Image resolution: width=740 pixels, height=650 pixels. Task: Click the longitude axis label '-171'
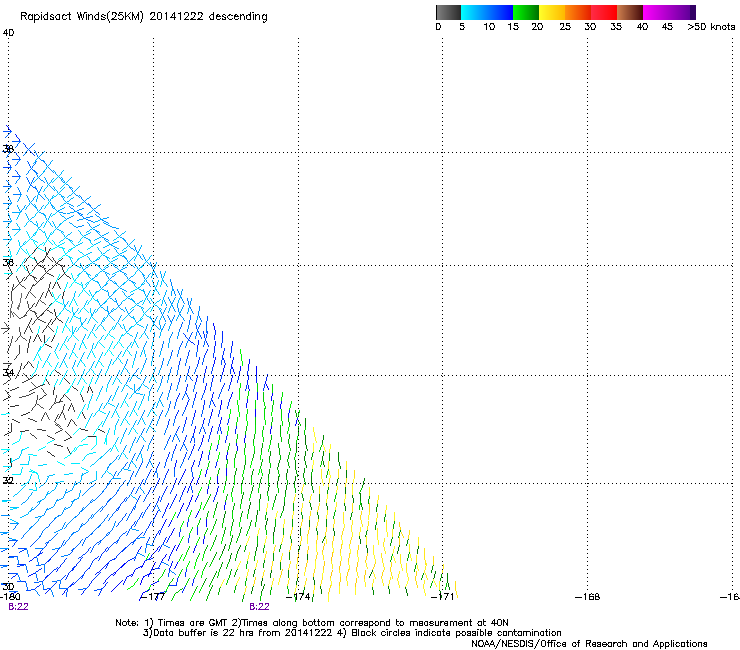click(x=443, y=597)
